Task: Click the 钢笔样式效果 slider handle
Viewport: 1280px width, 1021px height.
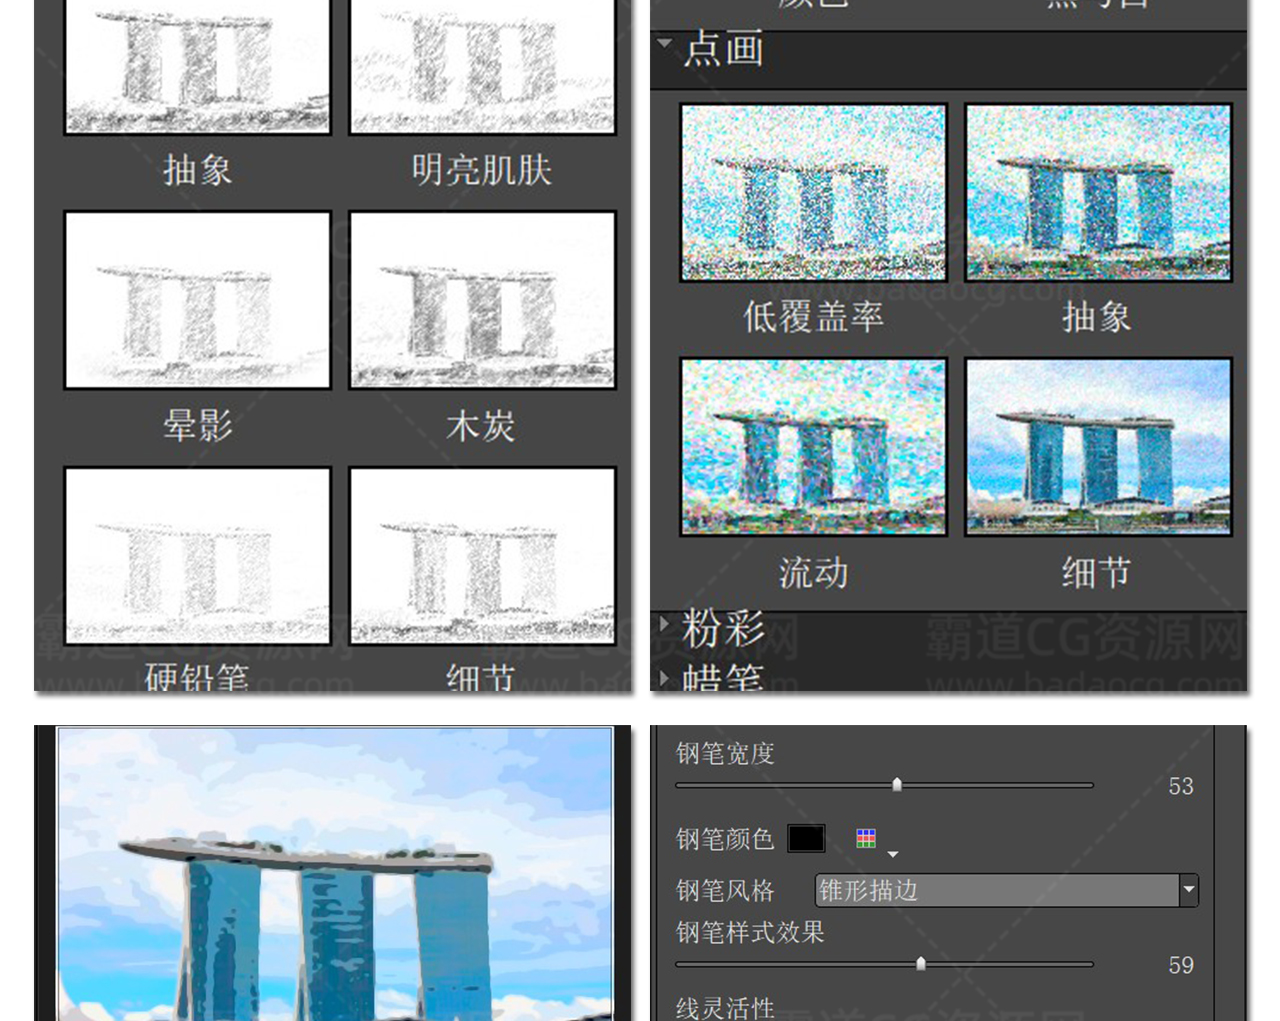Action: [921, 964]
